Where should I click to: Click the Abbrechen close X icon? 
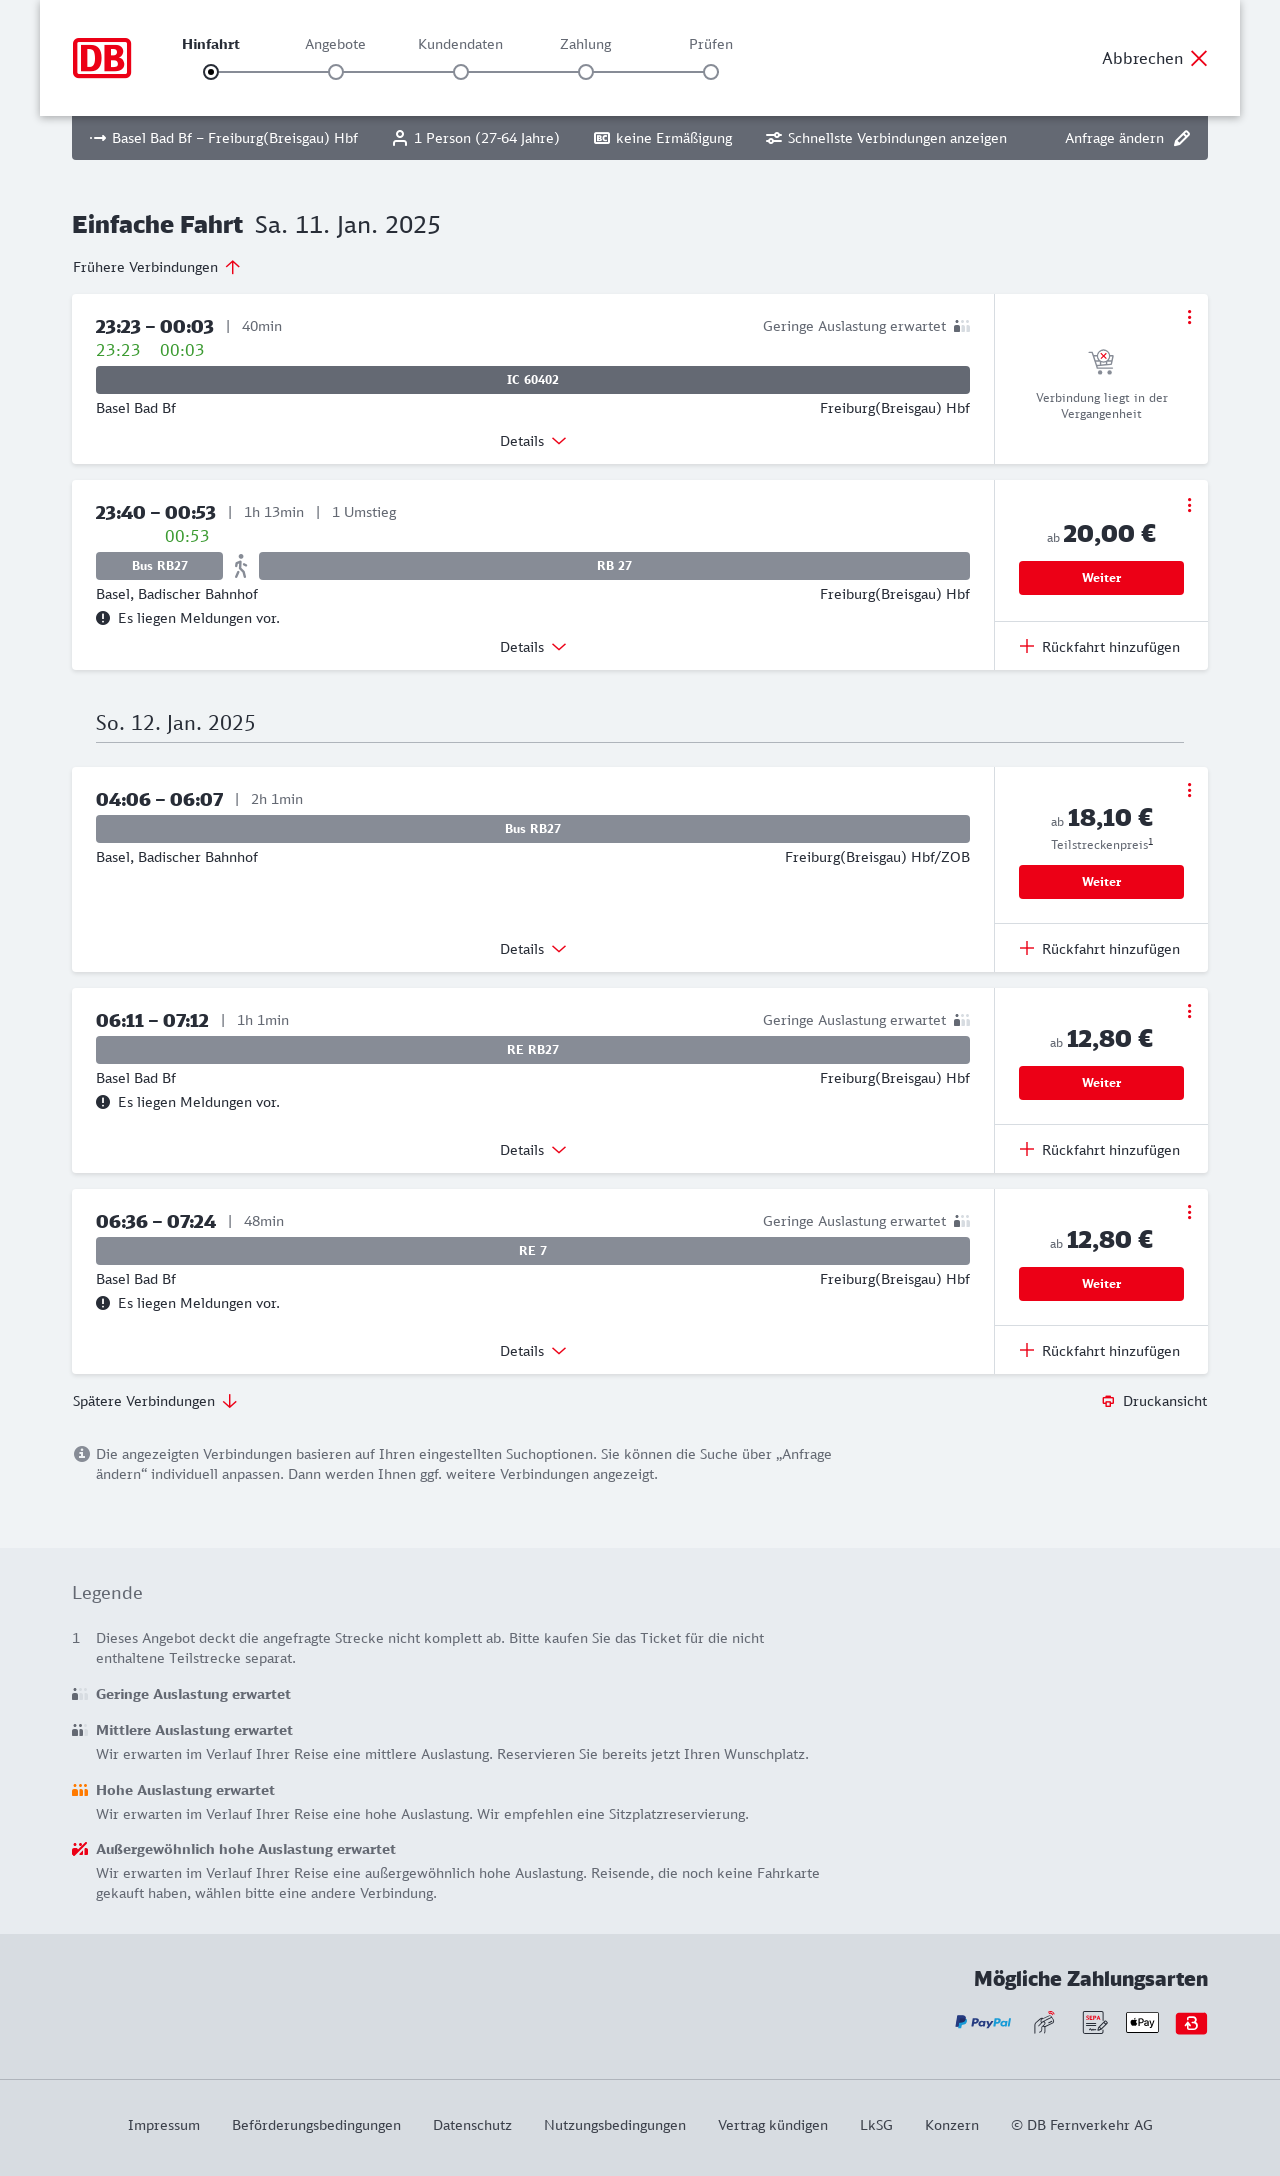pyautogui.click(x=1199, y=58)
